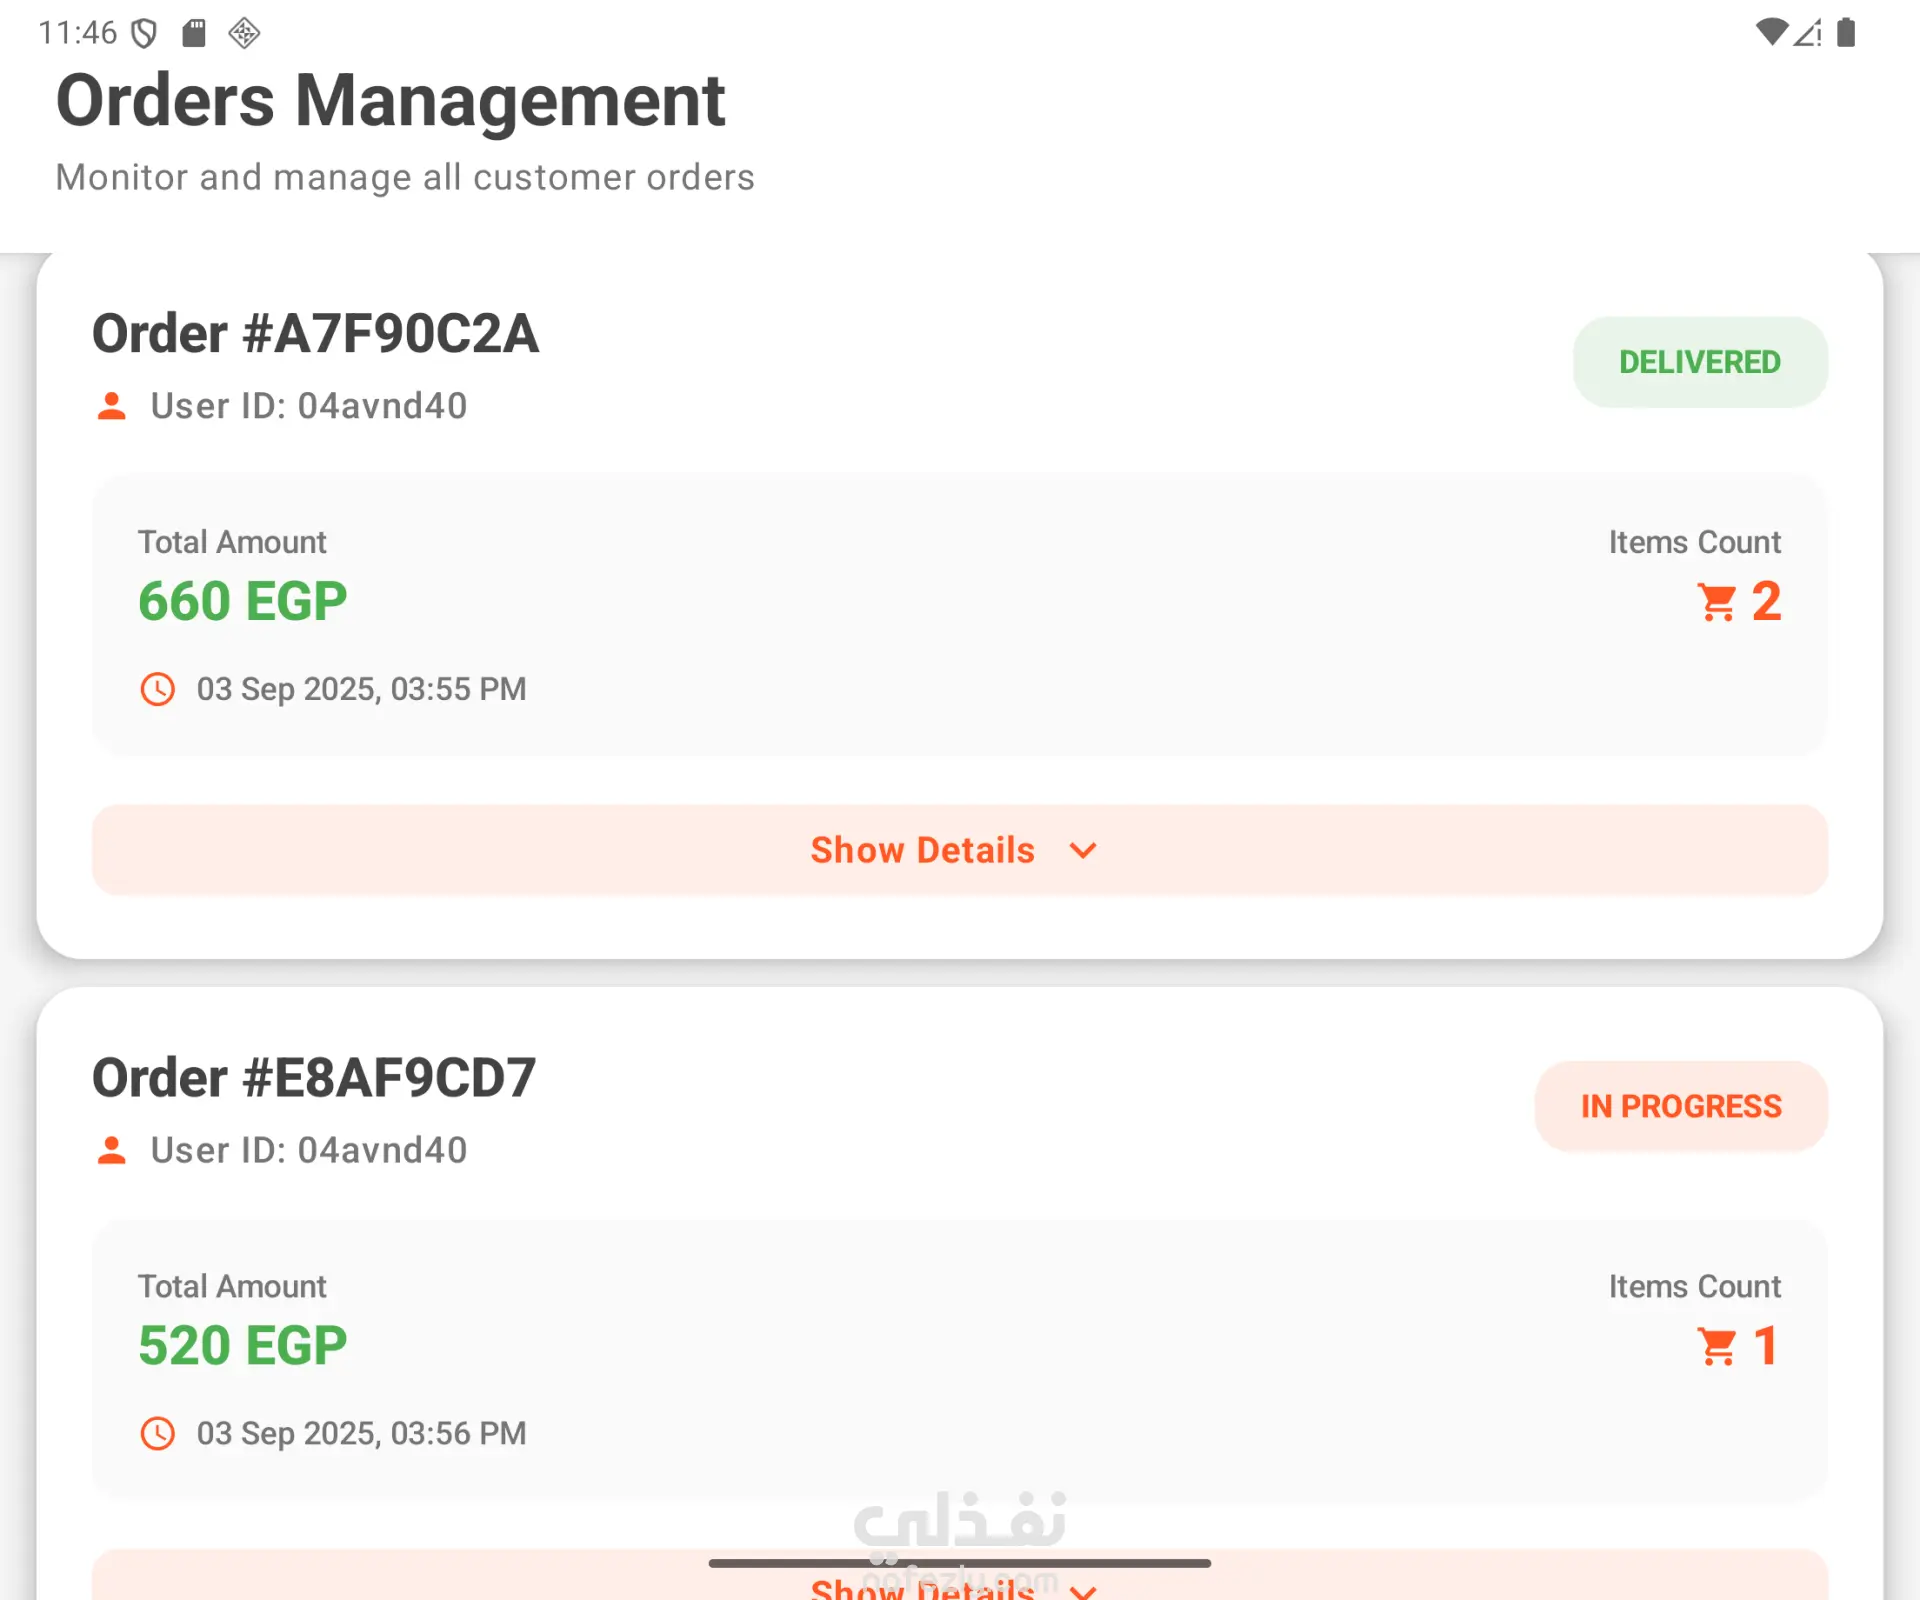Click clock icon next to 03:55 PM

point(158,689)
